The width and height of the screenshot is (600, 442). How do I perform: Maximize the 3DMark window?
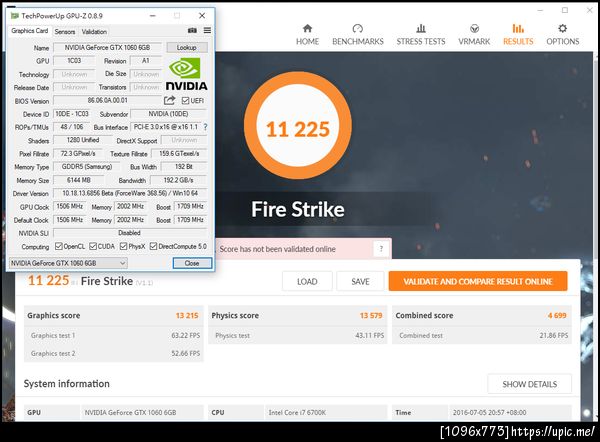pos(565,10)
